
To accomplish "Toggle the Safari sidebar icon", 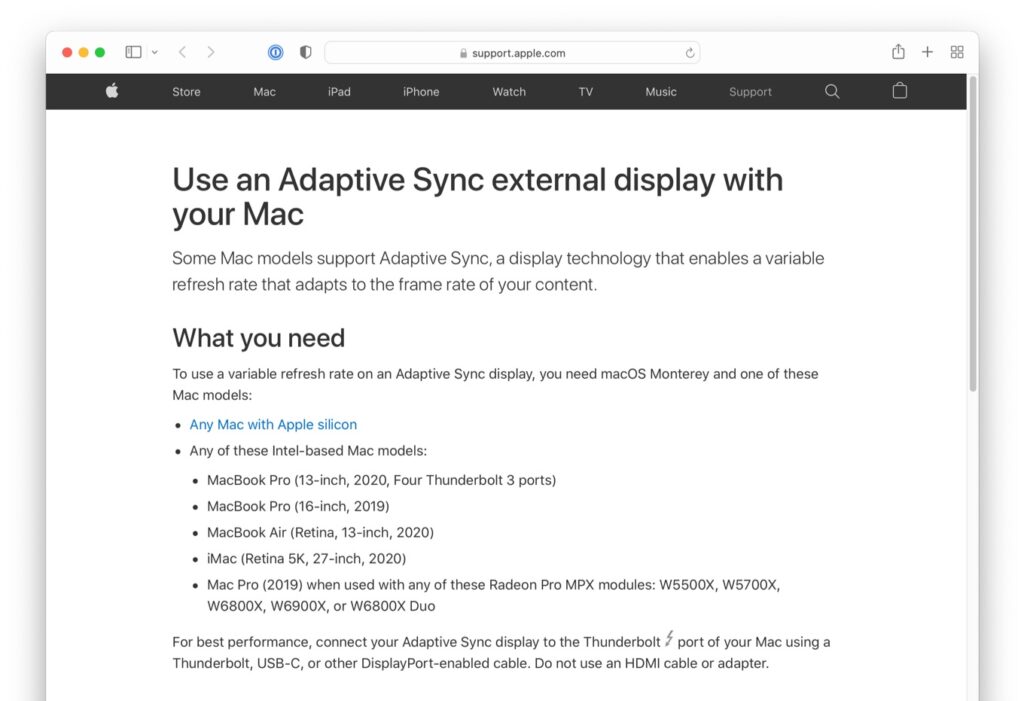I will coord(133,52).
